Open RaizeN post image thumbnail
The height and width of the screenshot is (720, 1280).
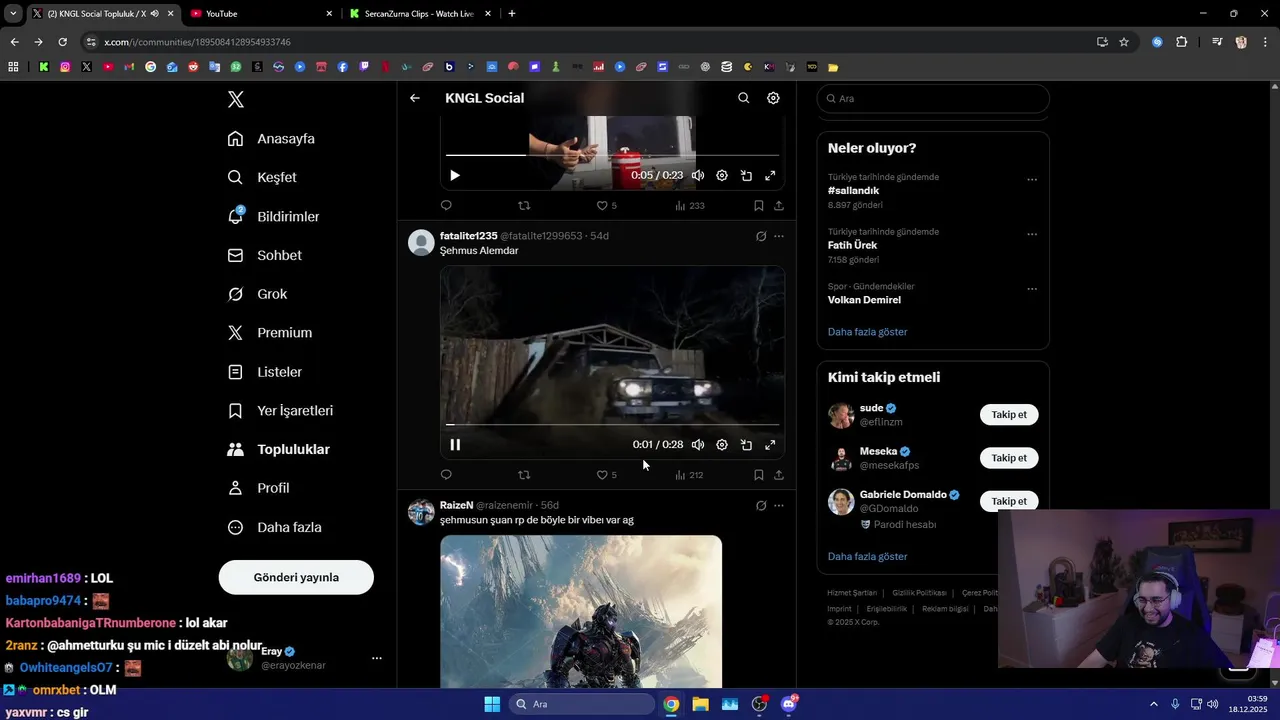tap(581, 611)
